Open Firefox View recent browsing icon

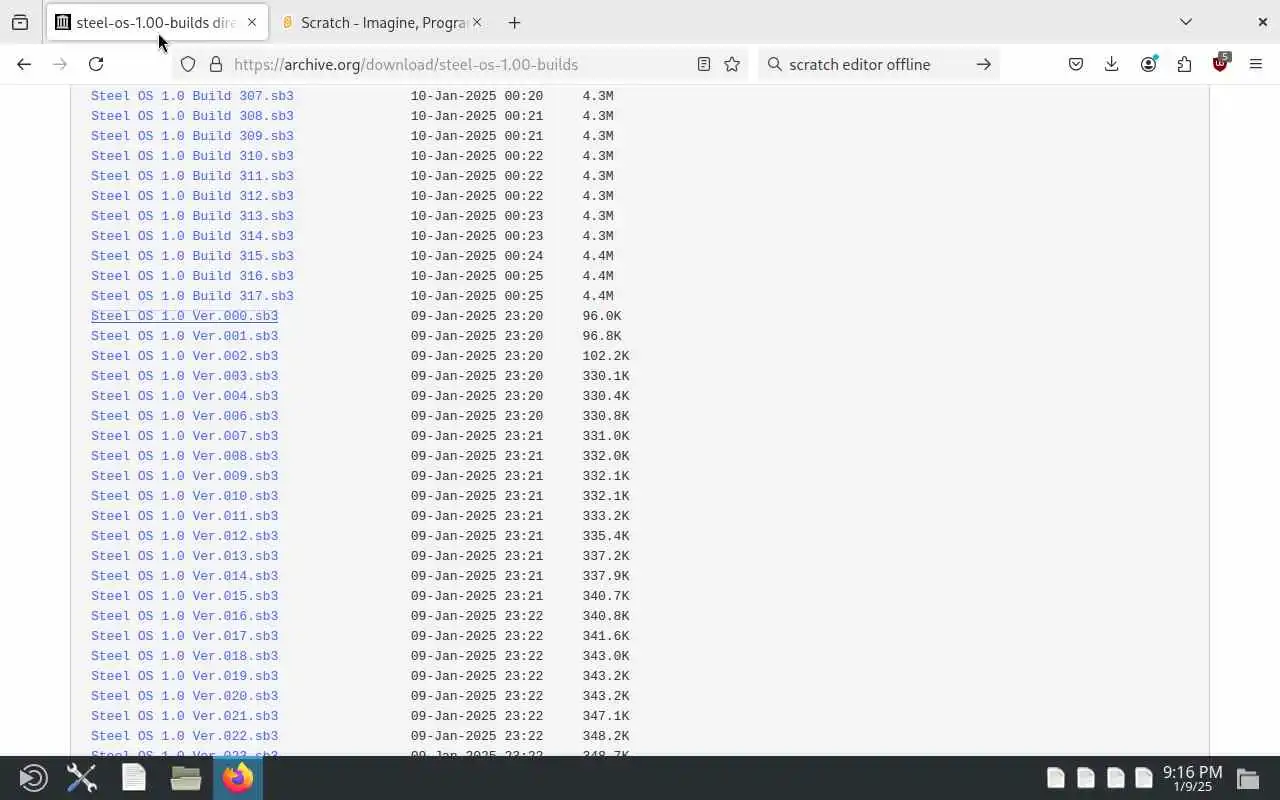point(20,22)
